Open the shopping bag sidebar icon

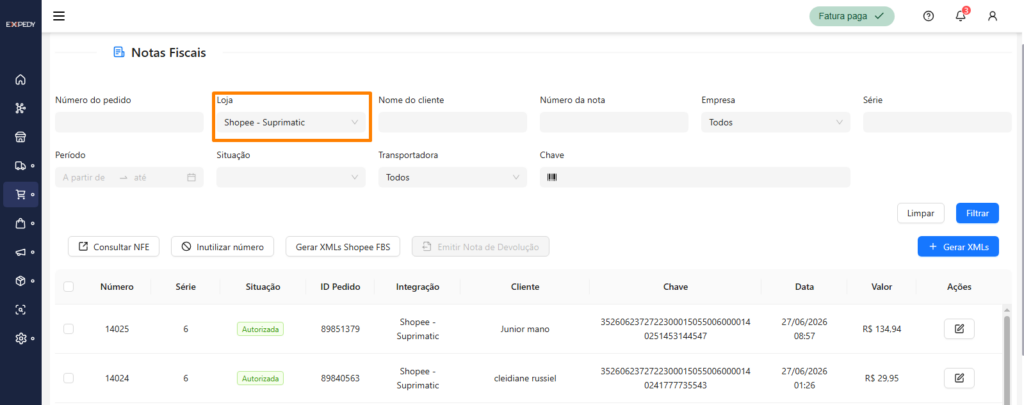tap(20, 223)
